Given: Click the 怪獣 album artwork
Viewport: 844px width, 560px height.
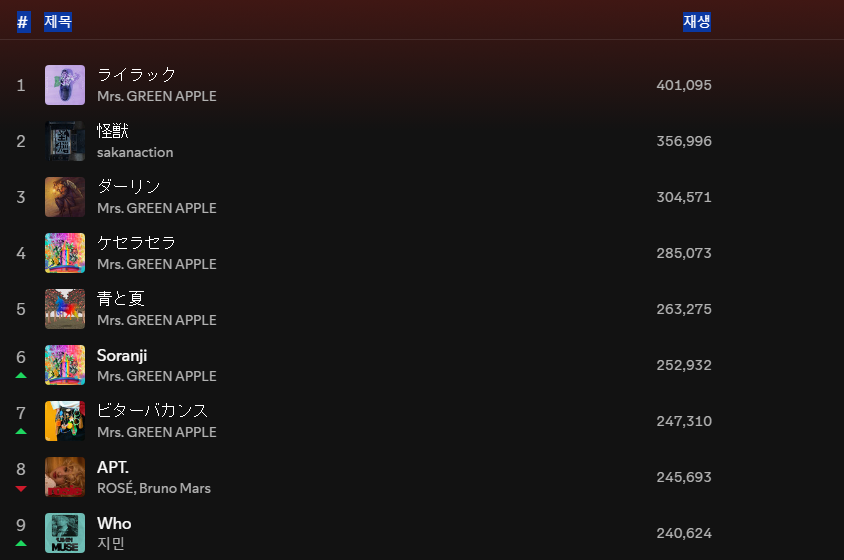Looking at the screenshot, I should (65, 141).
